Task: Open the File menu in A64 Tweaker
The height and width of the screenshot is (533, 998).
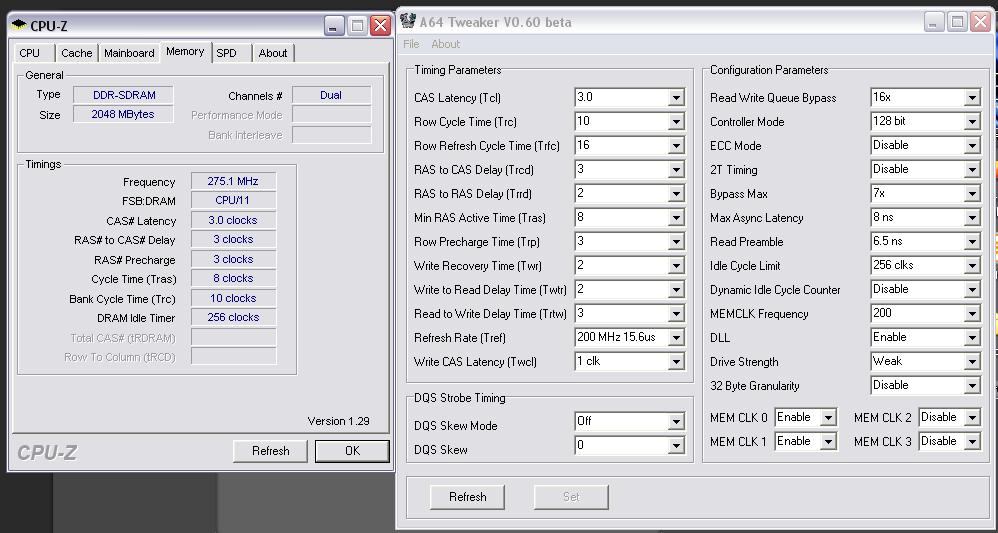Action: 411,44
